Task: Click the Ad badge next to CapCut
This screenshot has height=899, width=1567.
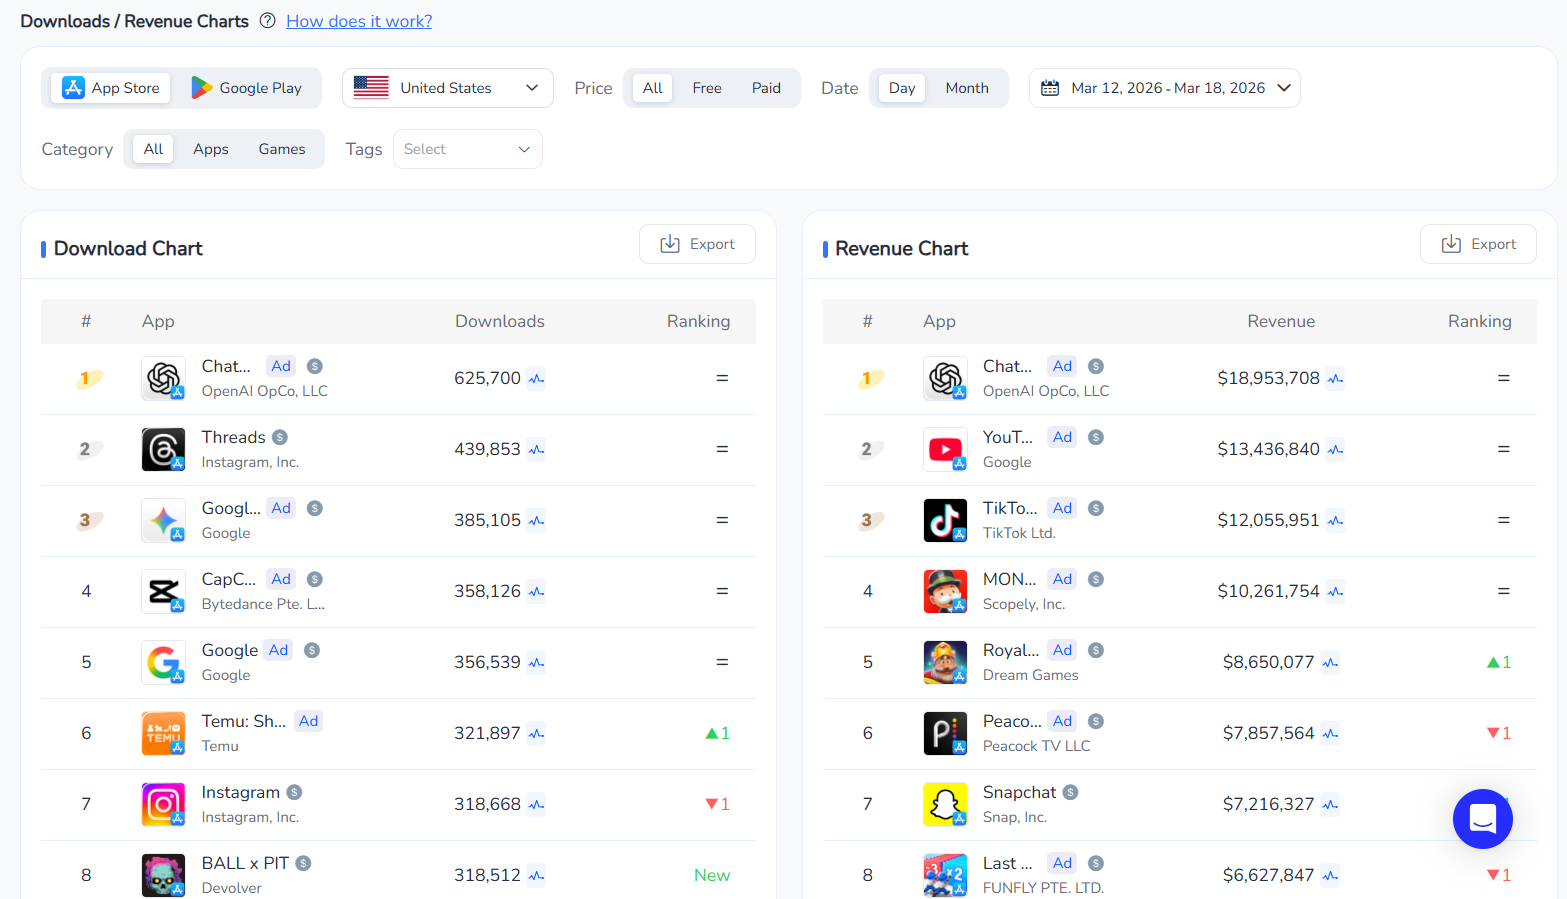Action: click(280, 578)
